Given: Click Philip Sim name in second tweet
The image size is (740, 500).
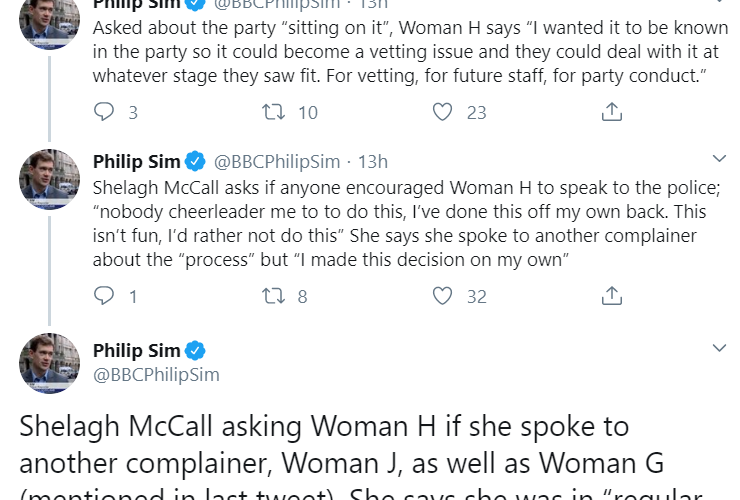Looking at the screenshot, I should 137,161.
